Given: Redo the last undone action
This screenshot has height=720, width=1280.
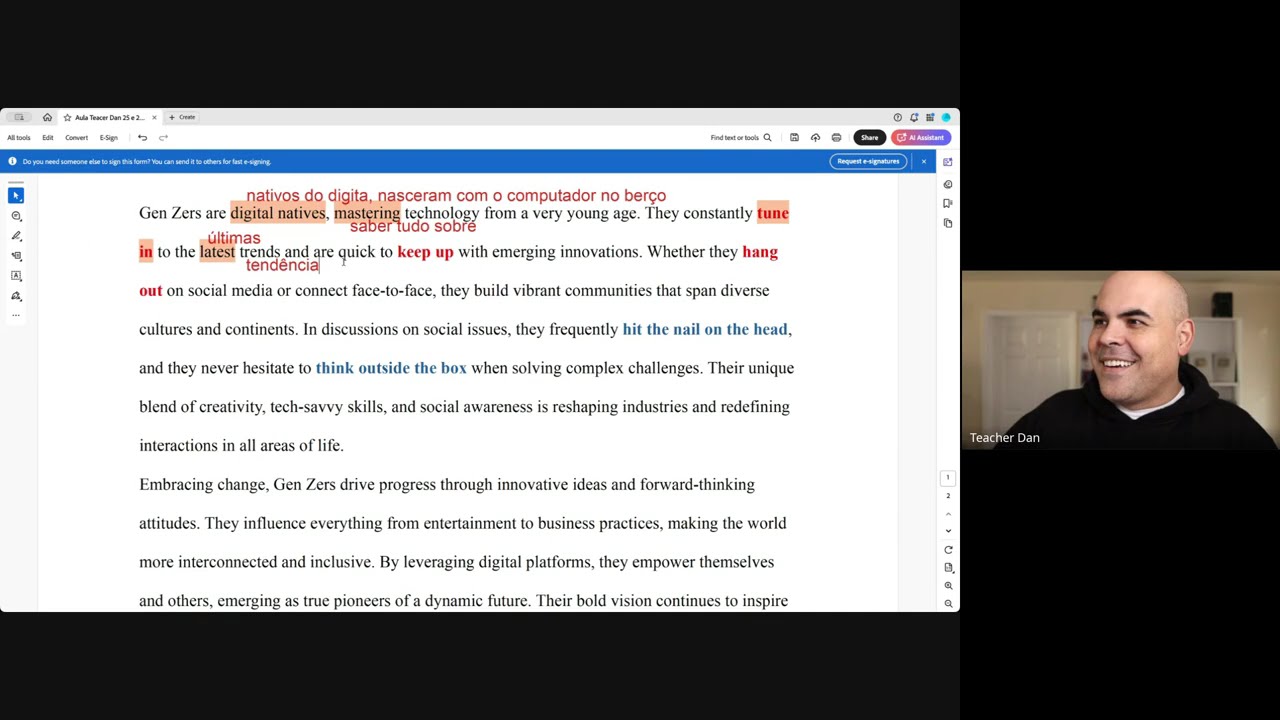Looking at the screenshot, I should click(163, 137).
